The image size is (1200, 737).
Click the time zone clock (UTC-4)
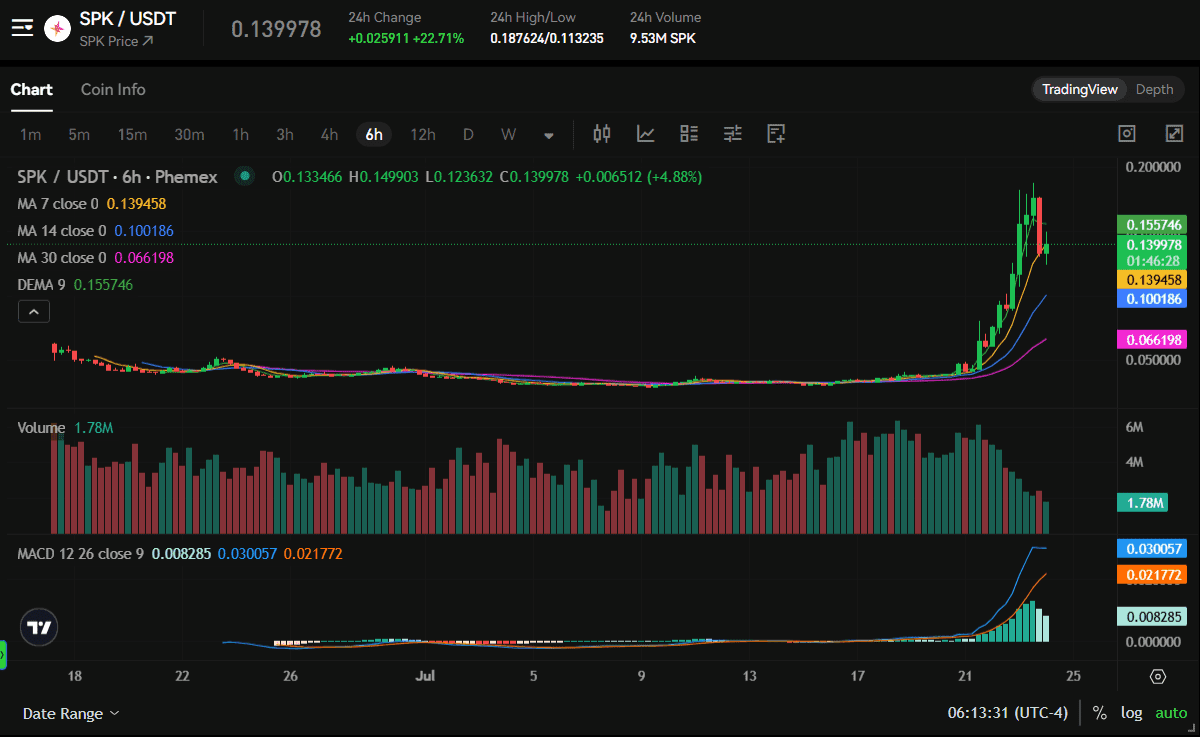click(x=1007, y=713)
